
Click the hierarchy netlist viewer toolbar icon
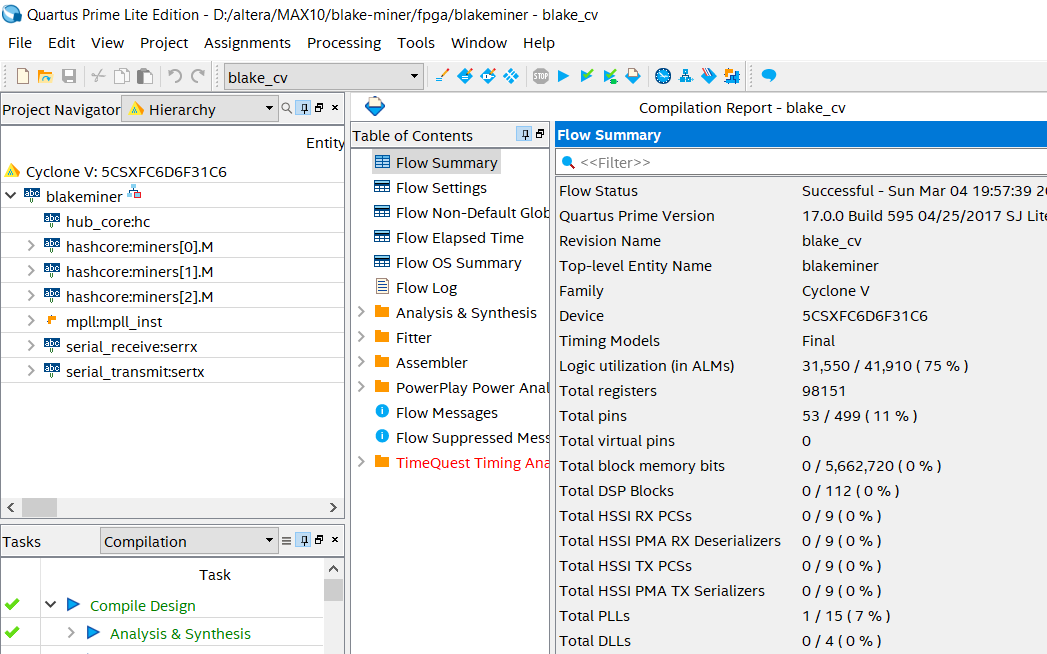(x=686, y=76)
